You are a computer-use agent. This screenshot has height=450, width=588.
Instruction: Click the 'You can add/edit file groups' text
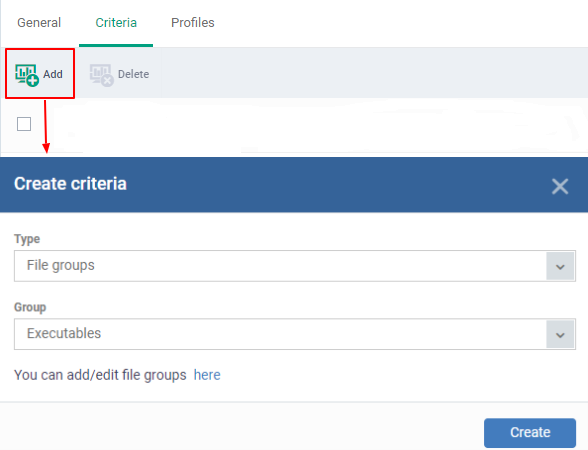(100, 375)
